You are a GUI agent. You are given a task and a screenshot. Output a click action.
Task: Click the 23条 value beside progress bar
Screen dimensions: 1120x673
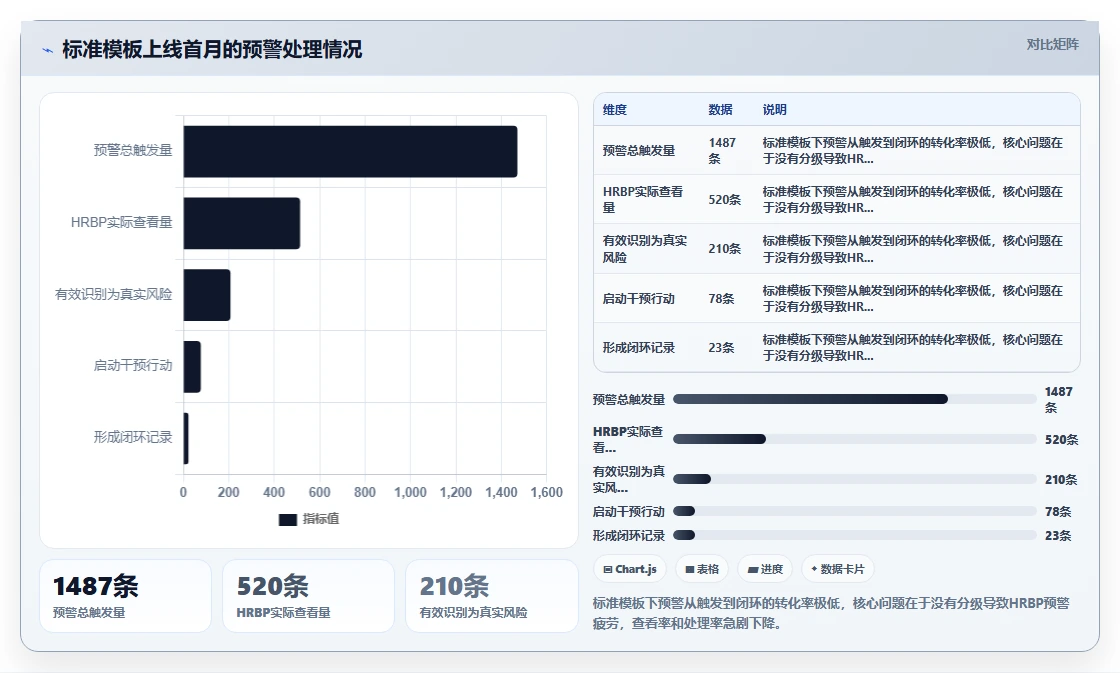click(1058, 536)
